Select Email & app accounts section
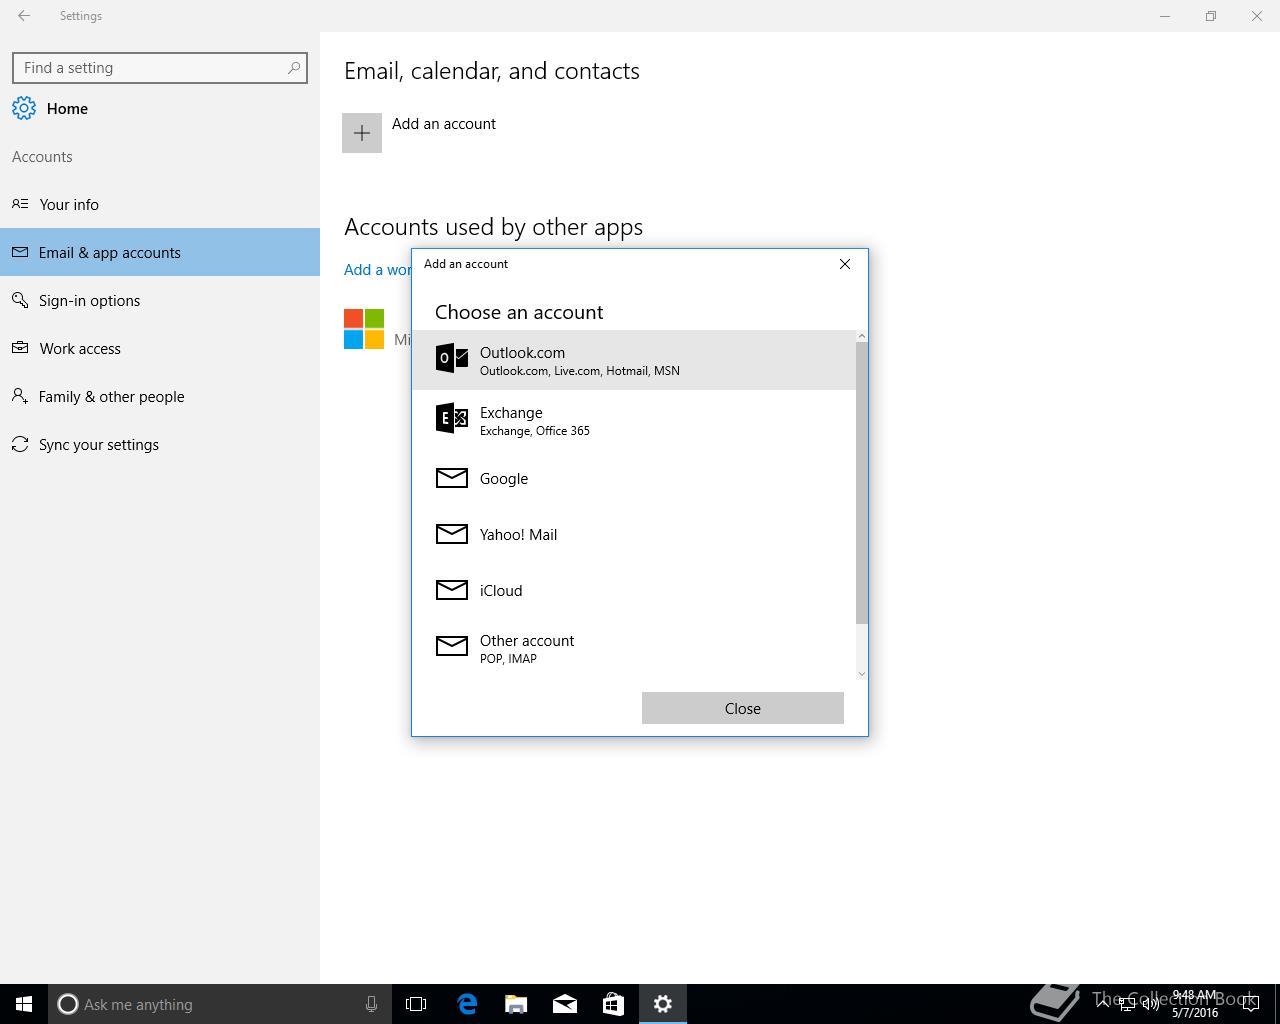Viewport: 1280px width, 1024px height. pos(160,252)
